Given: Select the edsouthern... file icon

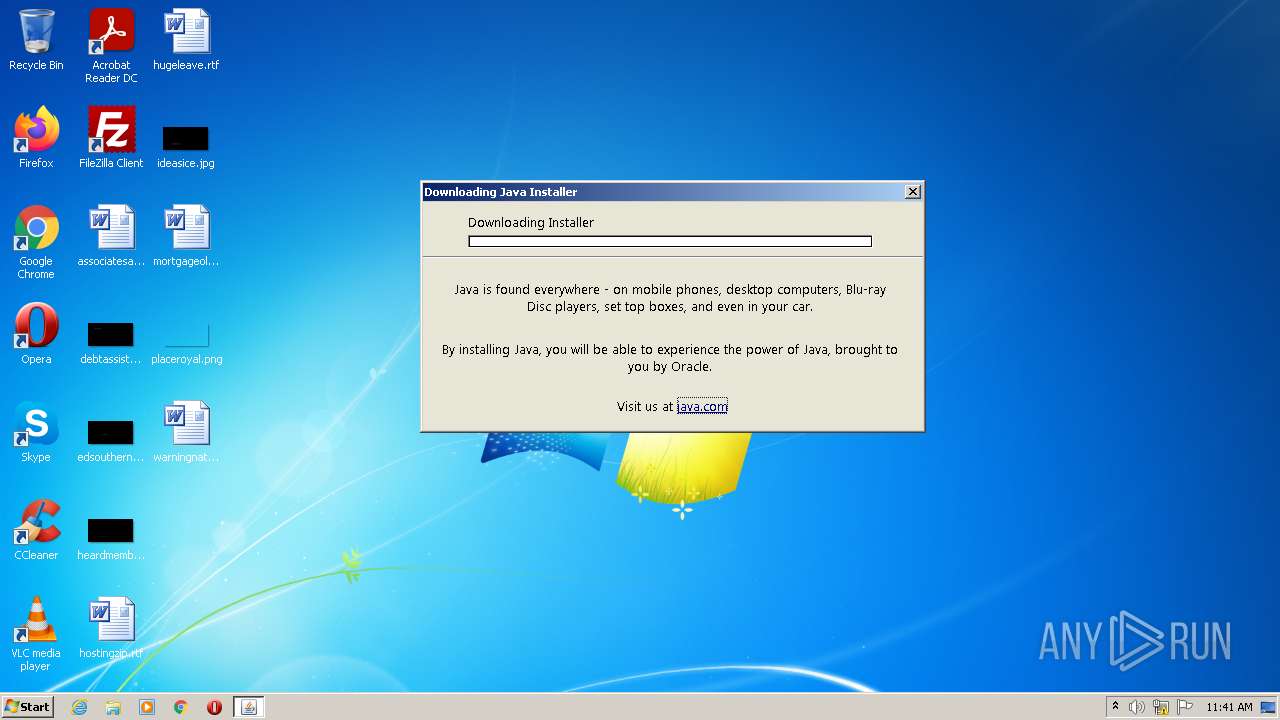Looking at the screenshot, I should (111, 441).
